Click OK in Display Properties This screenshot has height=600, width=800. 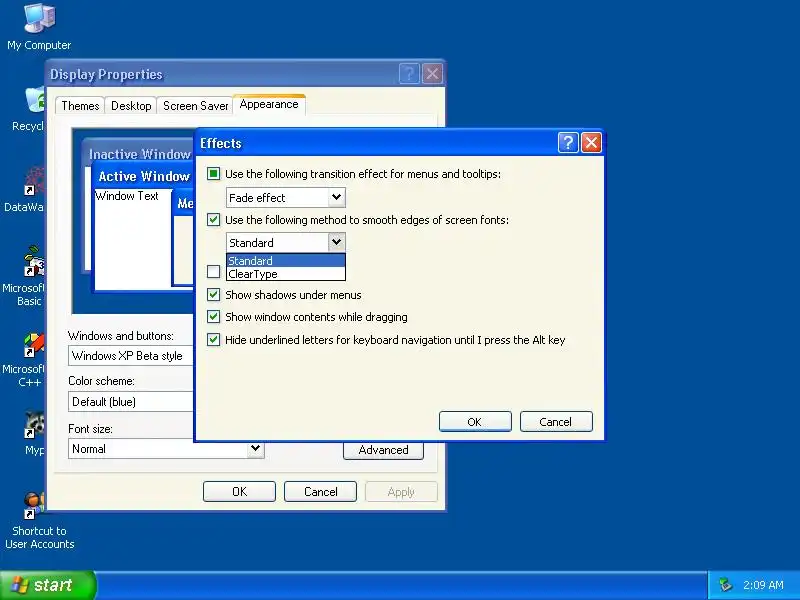coord(239,492)
